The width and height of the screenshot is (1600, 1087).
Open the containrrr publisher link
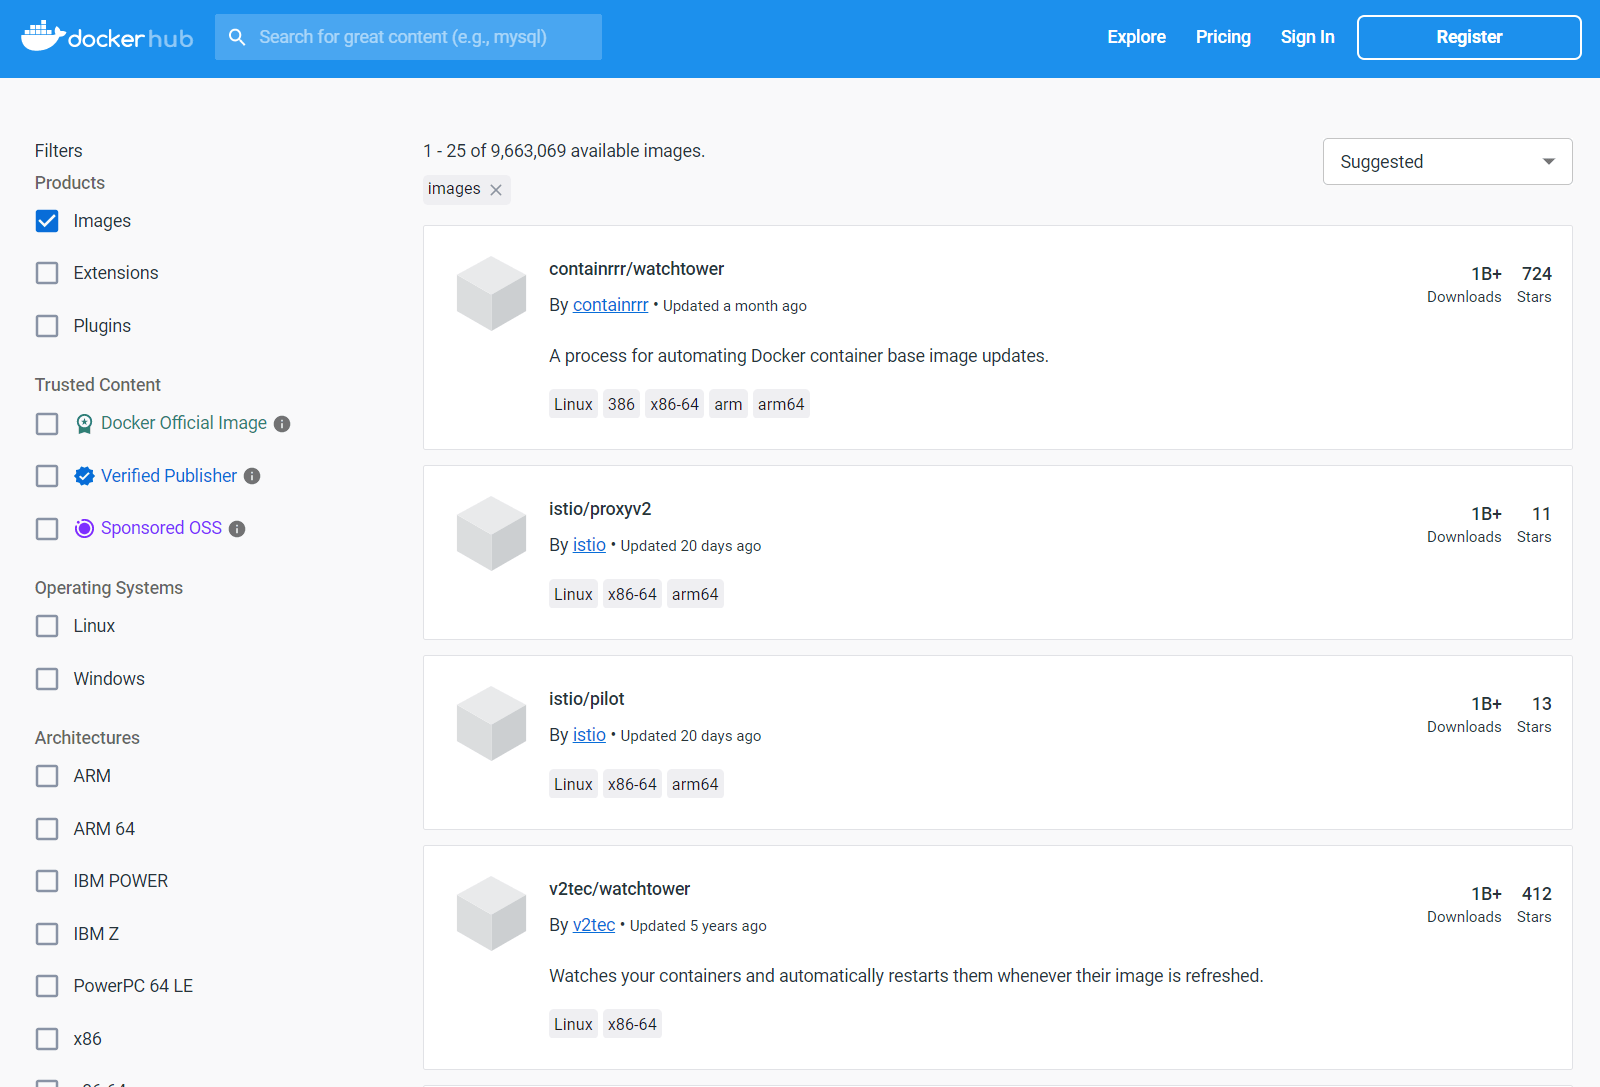pos(610,305)
